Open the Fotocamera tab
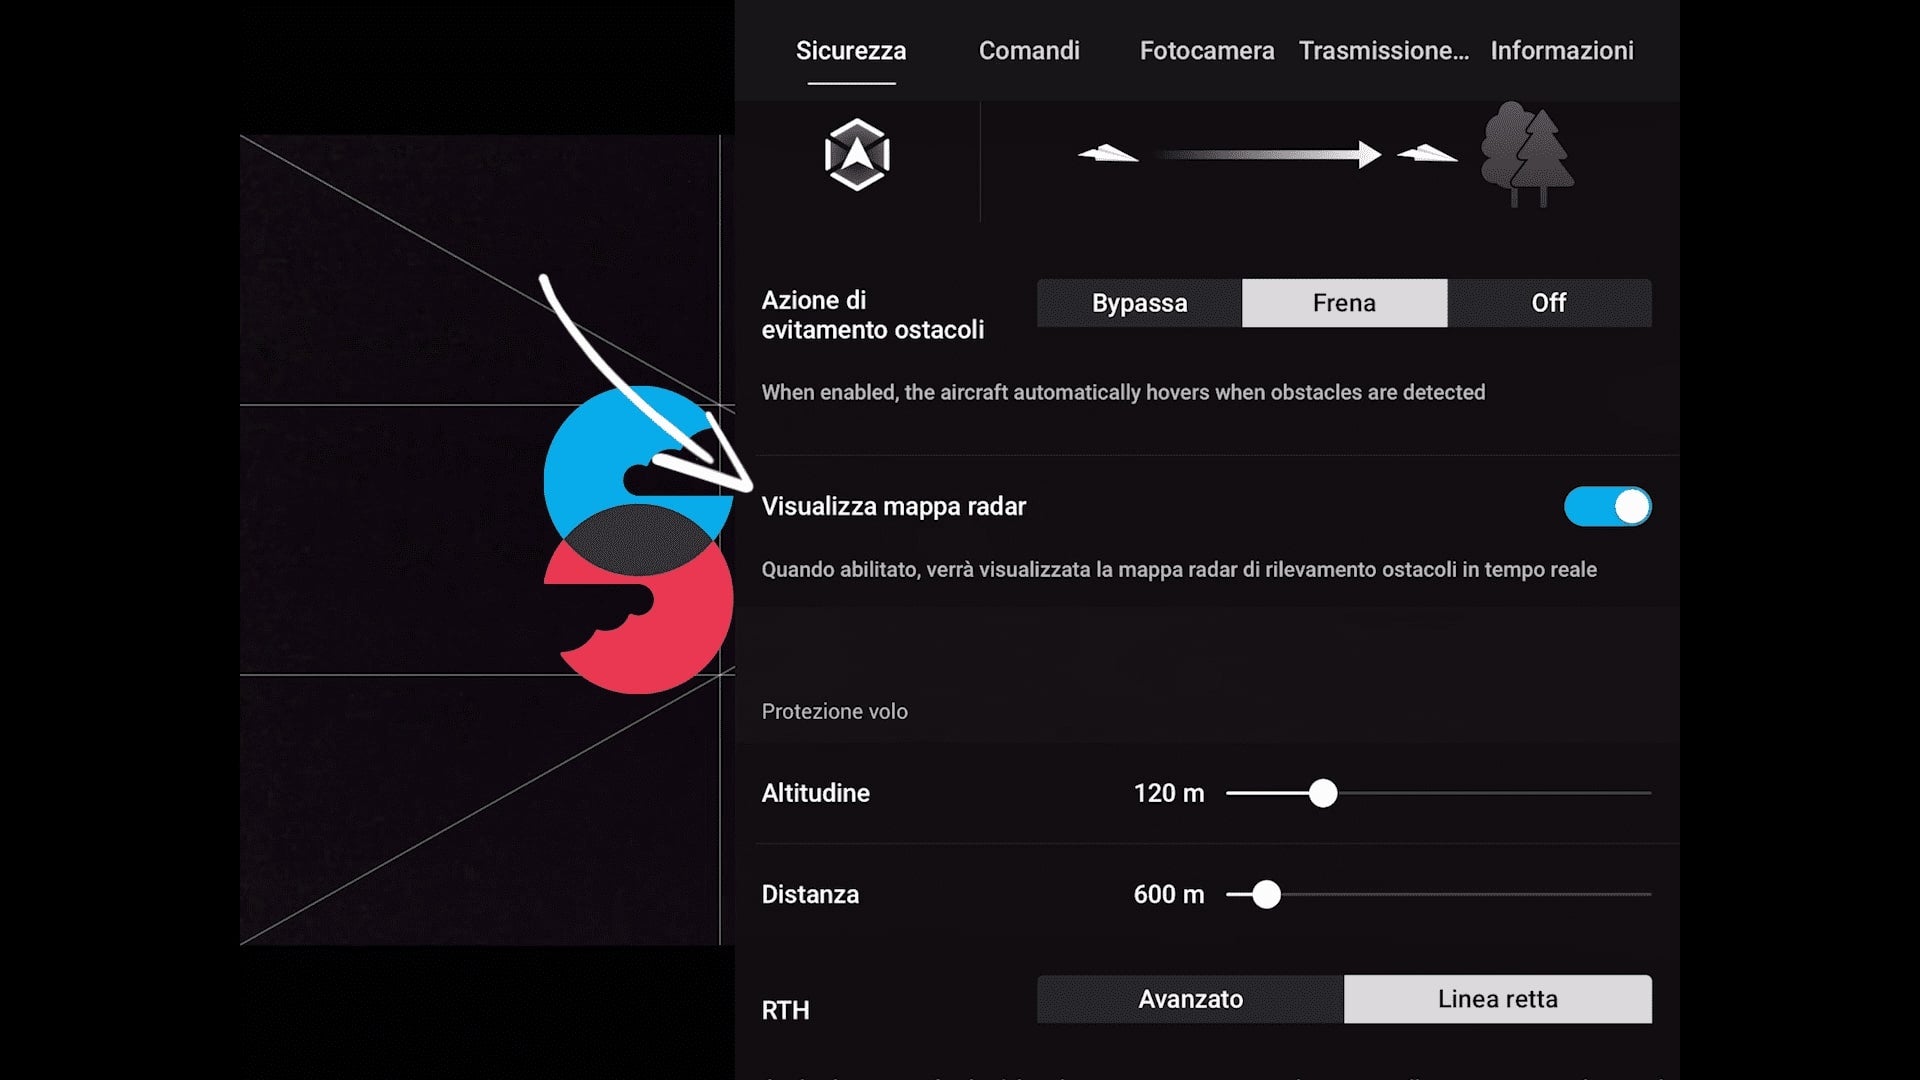The image size is (1920, 1080). (1206, 51)
